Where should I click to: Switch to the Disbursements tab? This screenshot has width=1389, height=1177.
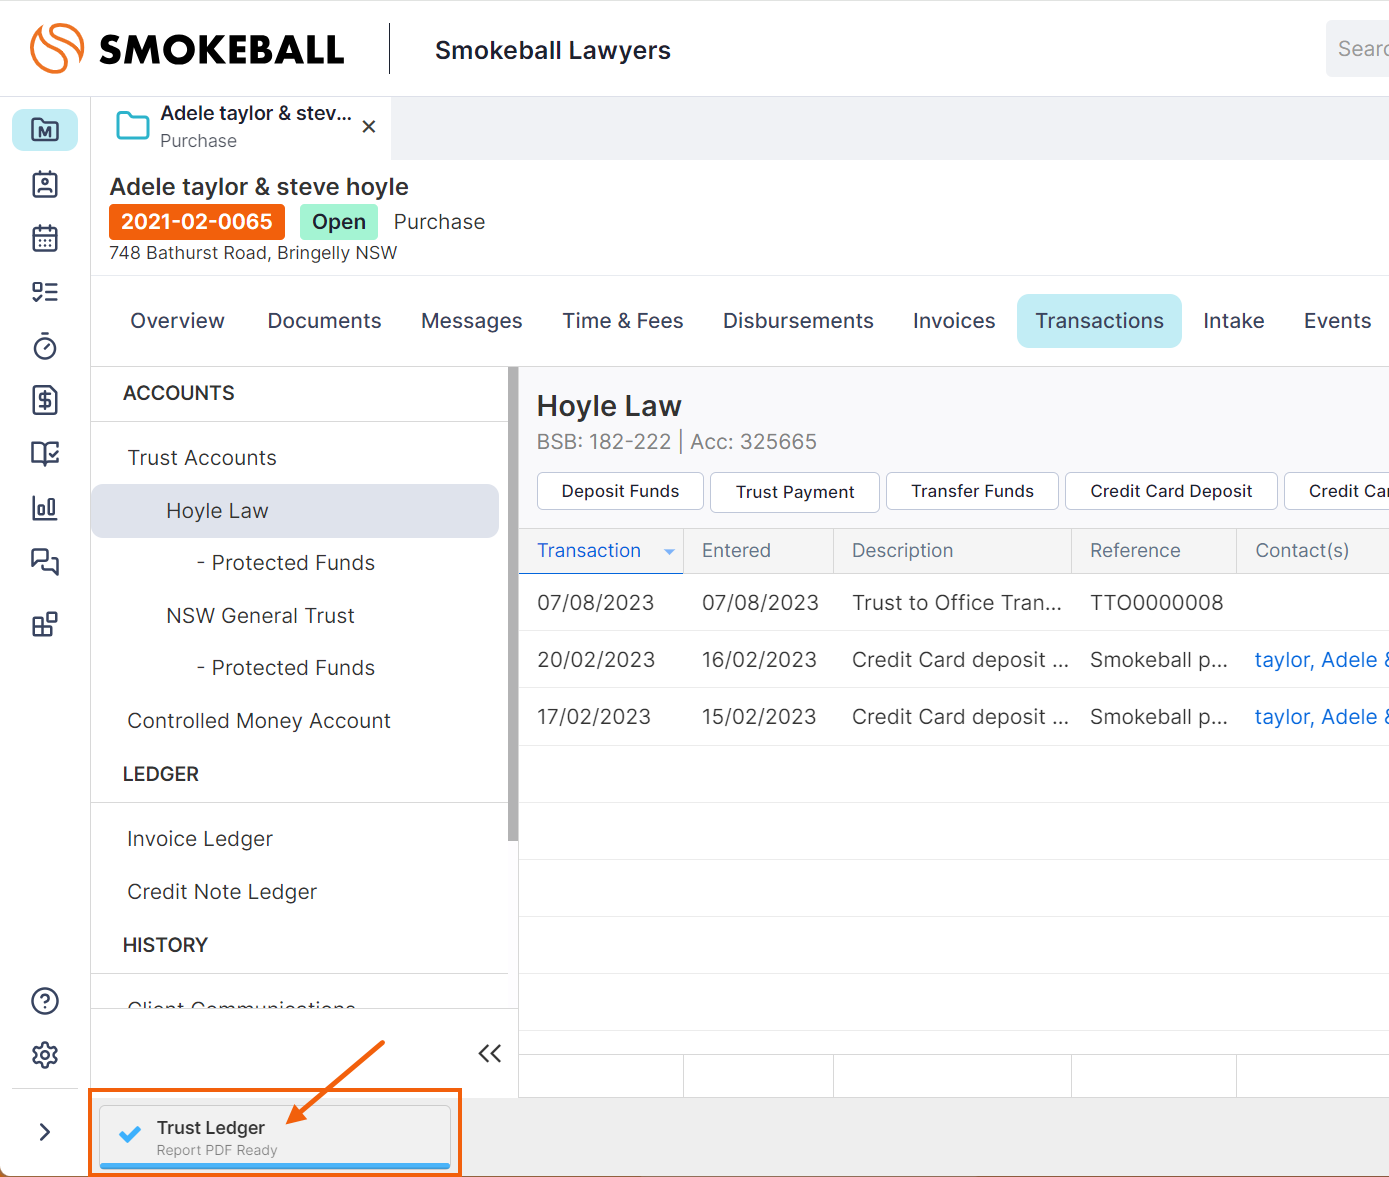(x=798, y=321)
